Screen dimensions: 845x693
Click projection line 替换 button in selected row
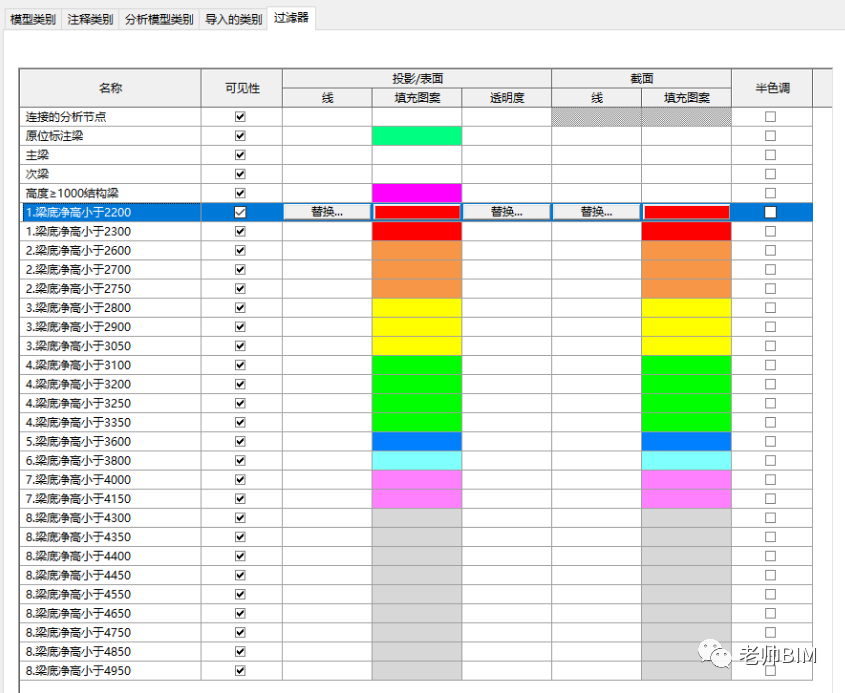(x=327, y=212)
